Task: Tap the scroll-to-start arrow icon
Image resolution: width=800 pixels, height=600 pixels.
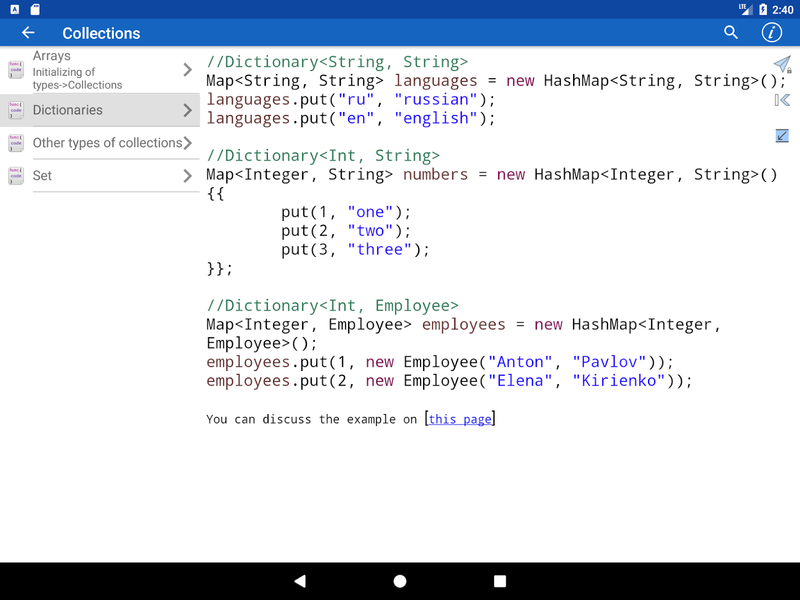Action: (x=781, y=99)
